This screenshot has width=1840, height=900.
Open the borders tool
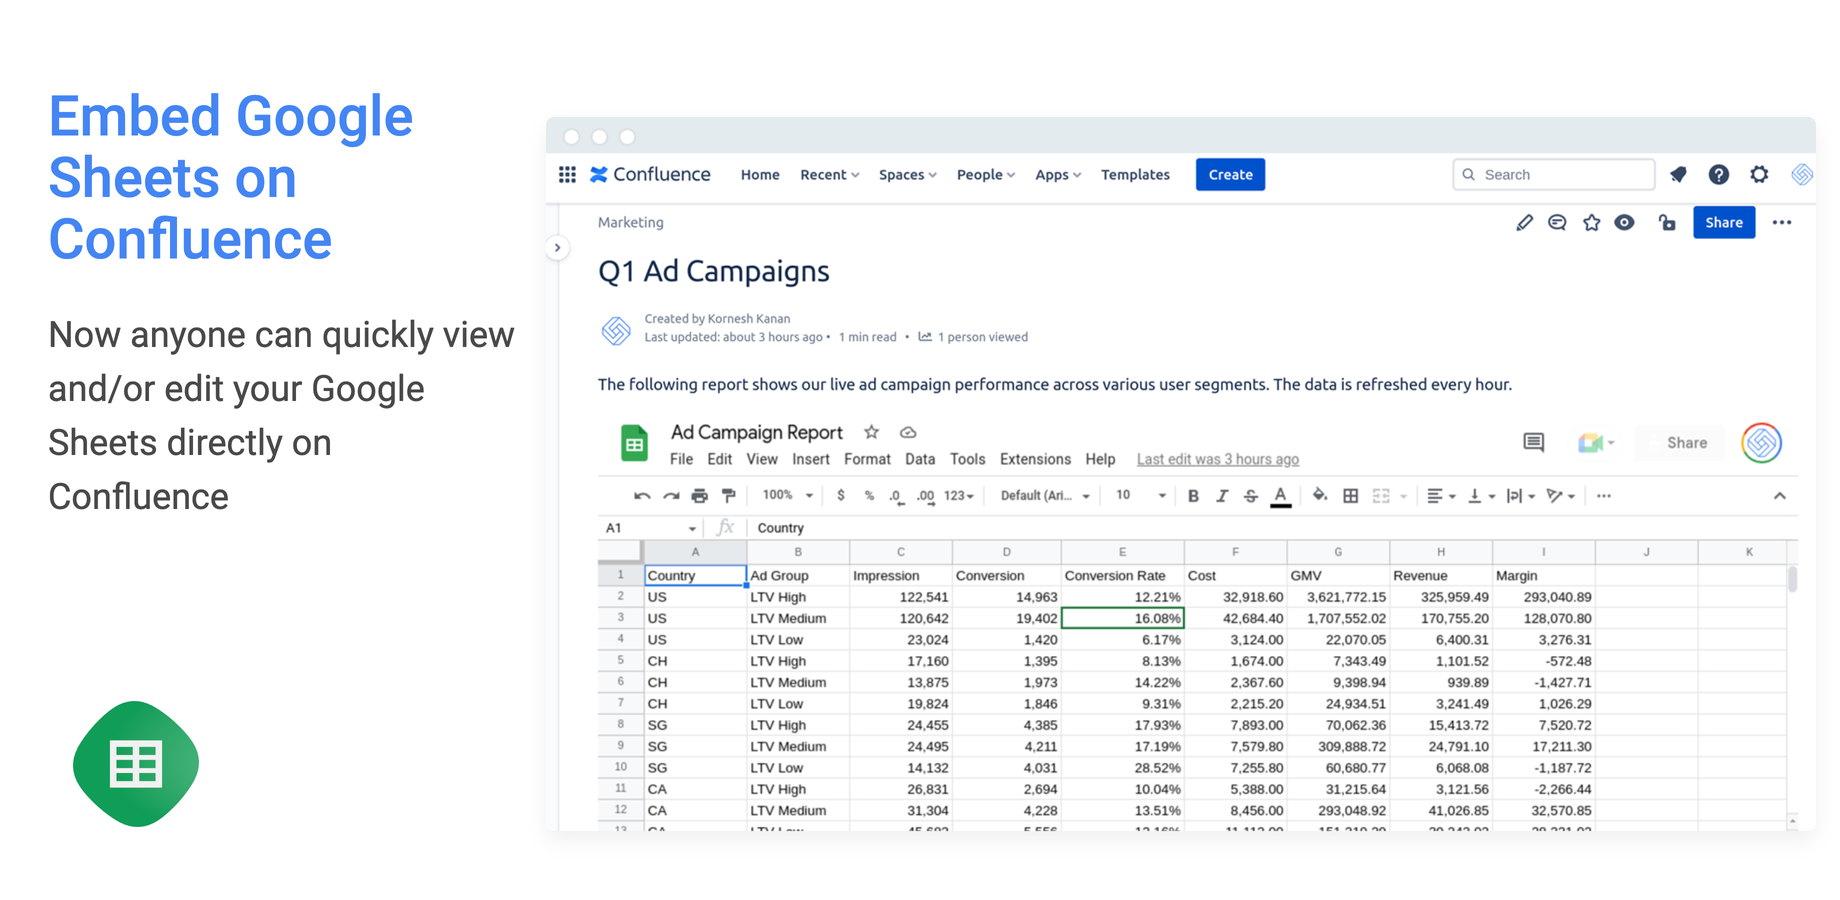point(1351,496)
